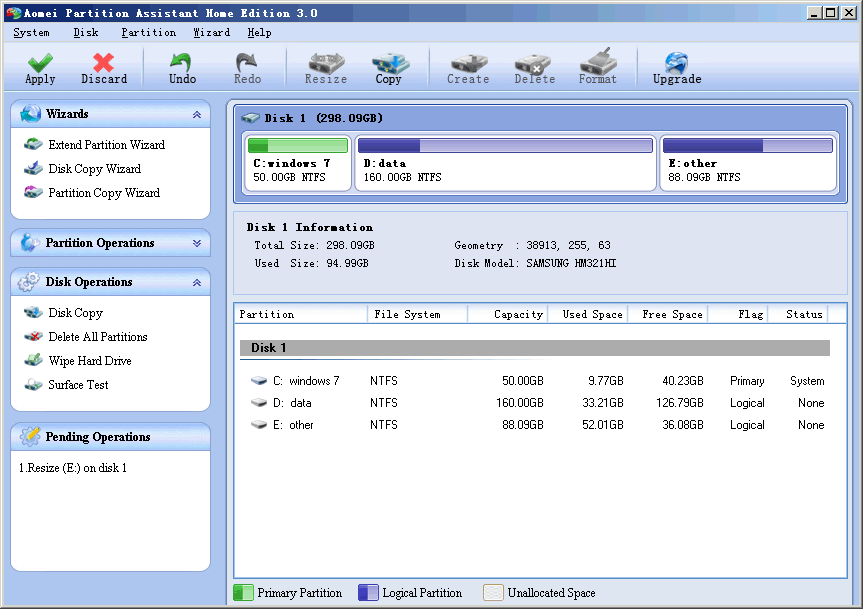Select pending item Resize (E:) on disk 1

73,468
